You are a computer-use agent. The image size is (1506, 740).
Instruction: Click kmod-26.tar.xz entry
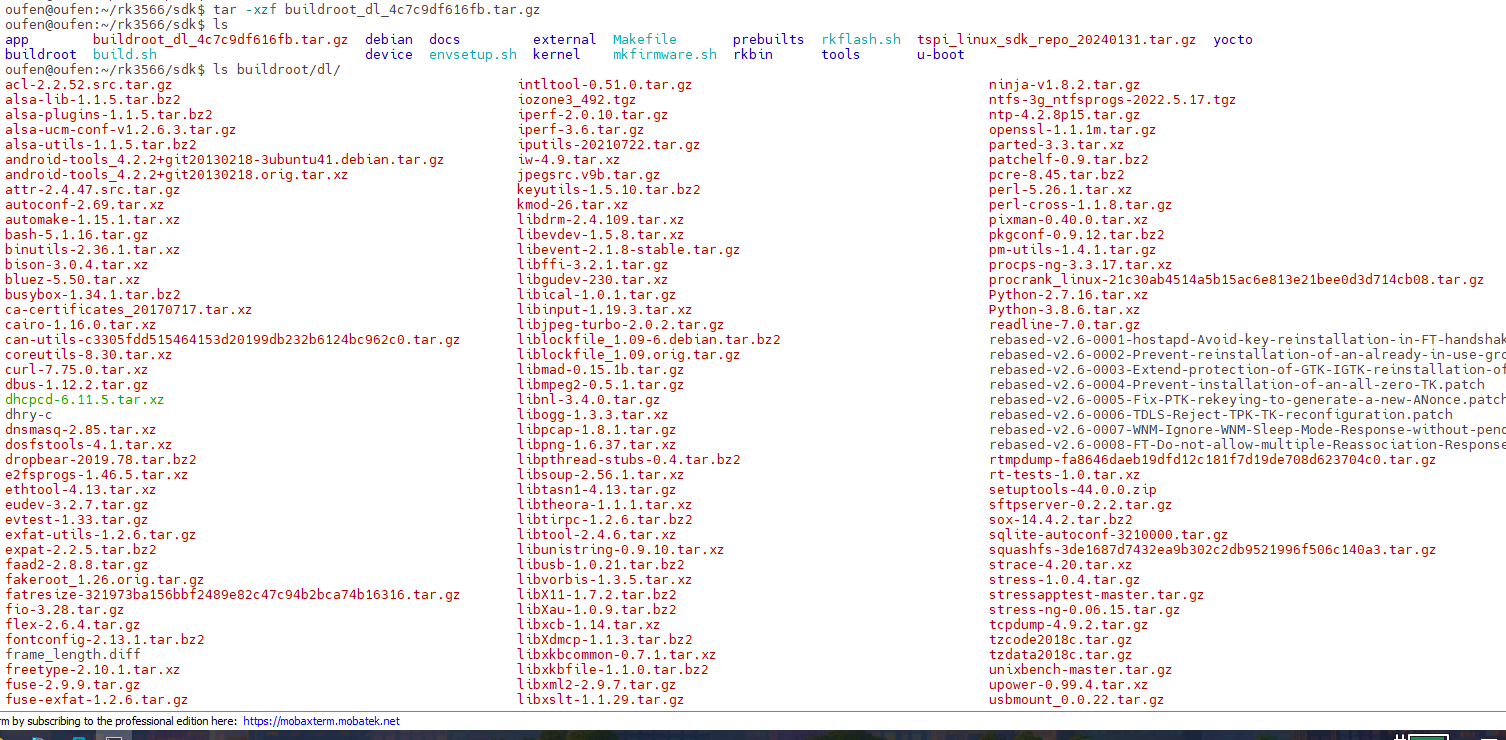(x=573, y=205)
